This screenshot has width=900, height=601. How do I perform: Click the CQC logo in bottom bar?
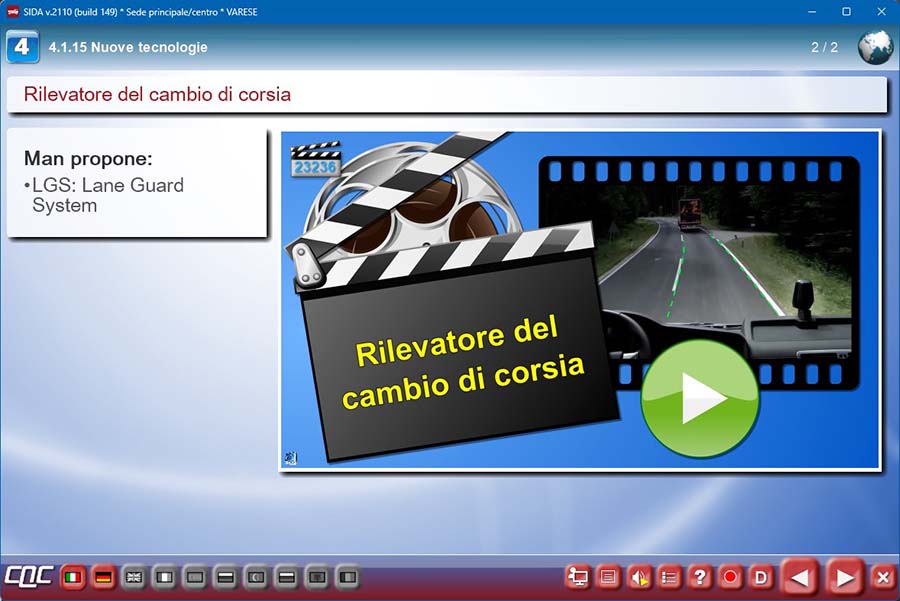pyautogui.click(x=28, y=577)
